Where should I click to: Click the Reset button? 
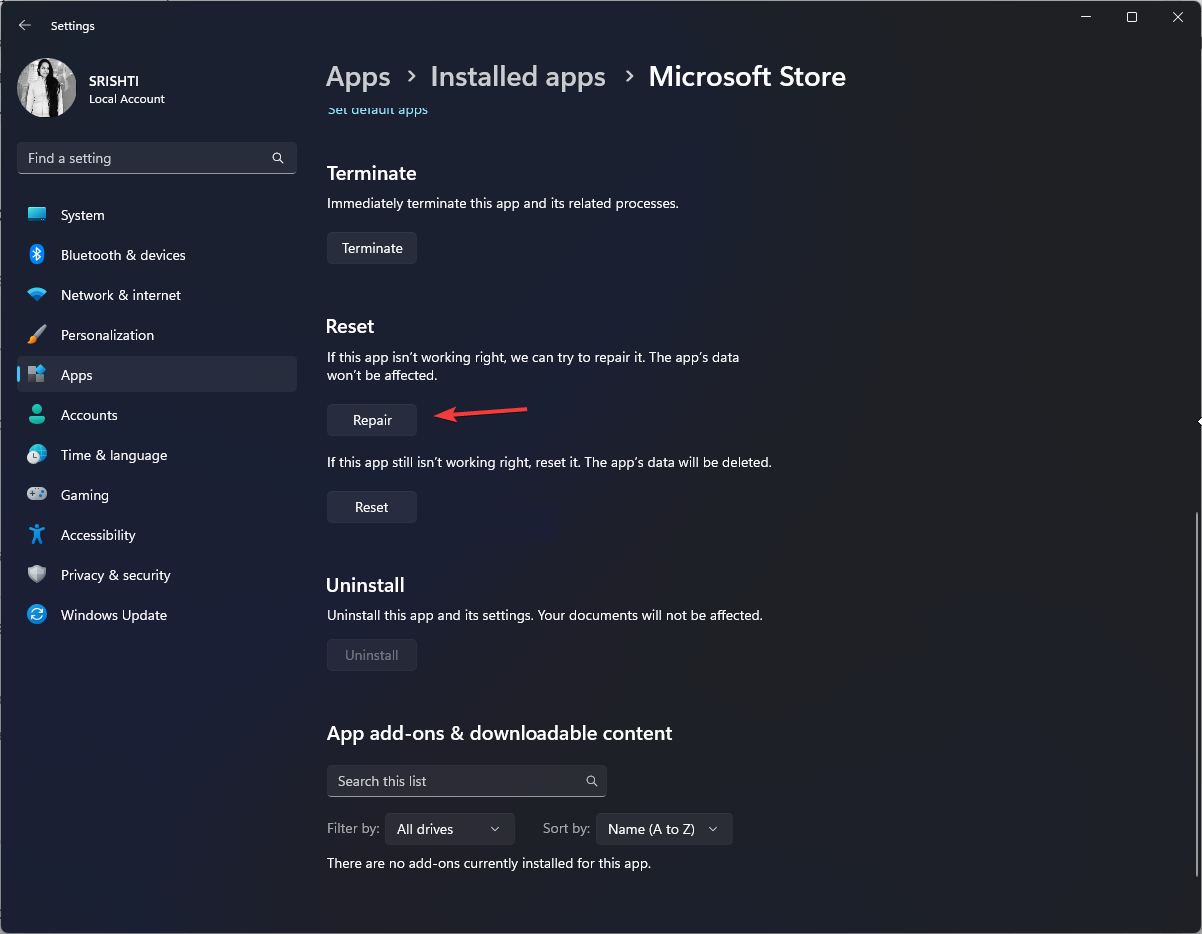pos(372,507)
